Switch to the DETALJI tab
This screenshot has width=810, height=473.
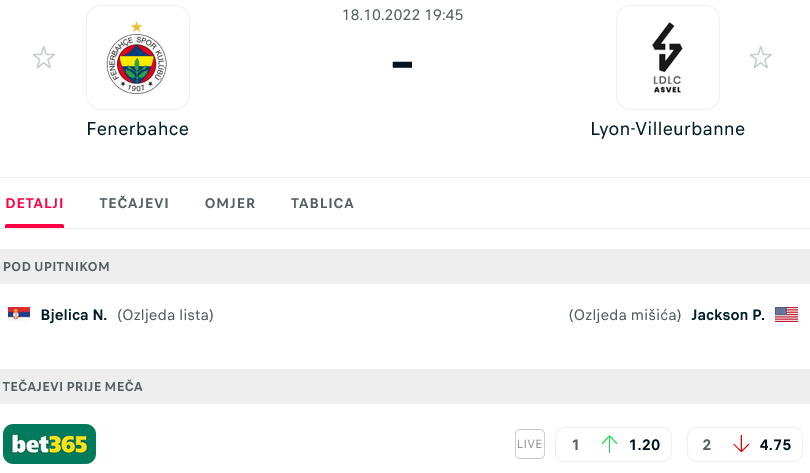point(35,203)
